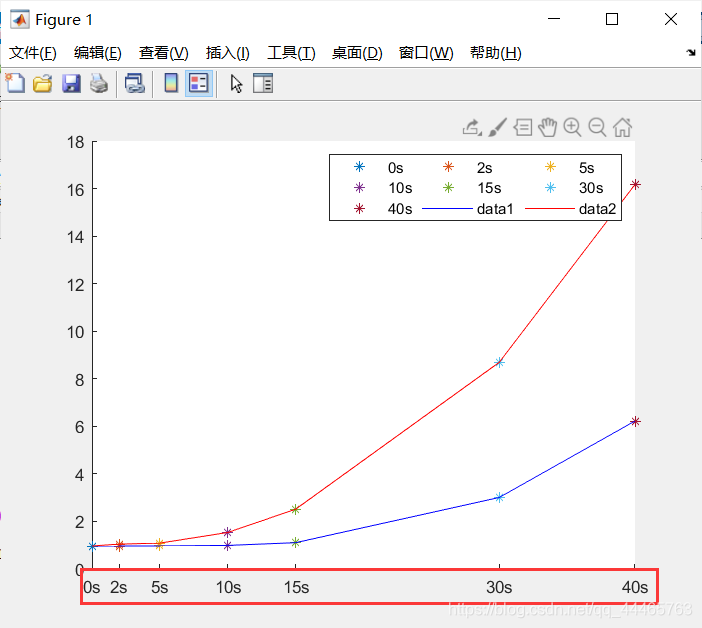Open the 编辑(E) menu
Viewport: 702px width, 628px height.
pos(98,53)
